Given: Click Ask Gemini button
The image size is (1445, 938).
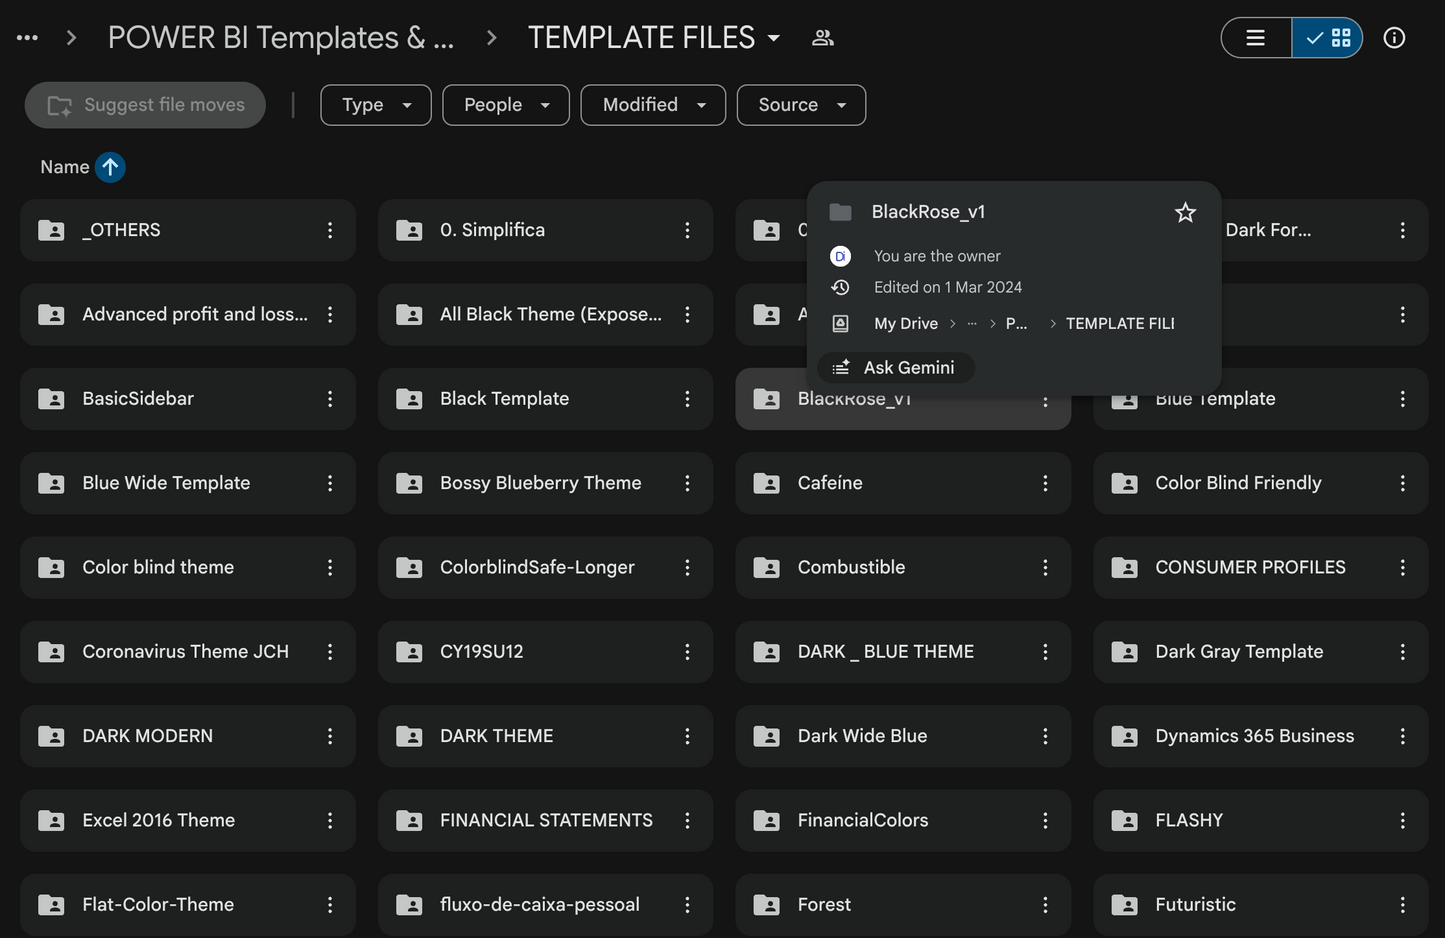Looking at the screenshot, I should click(896, 368).
